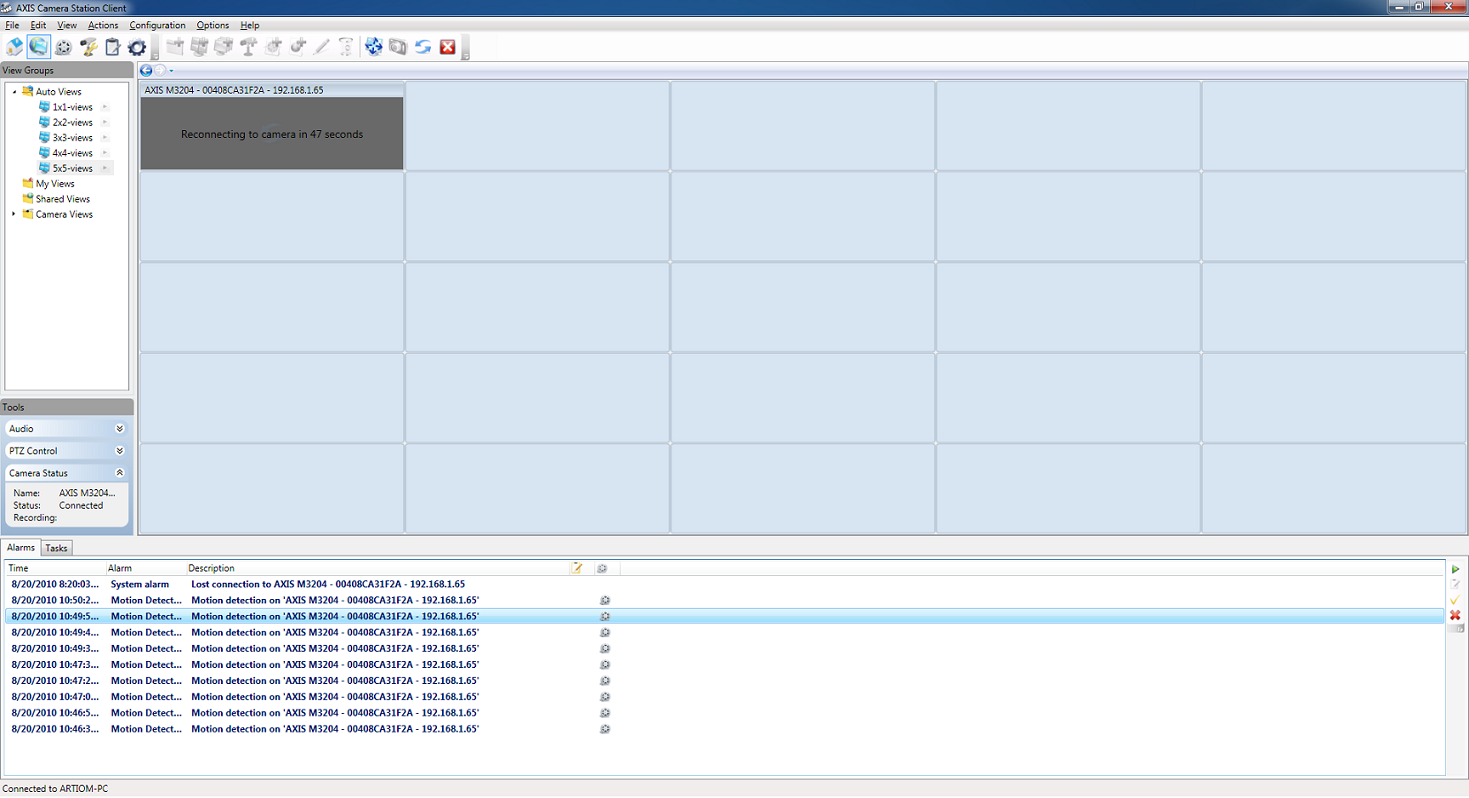Click the clipboard log icon in toolbar
This screenshot has width=1469, height=798.
pos(112,46)
